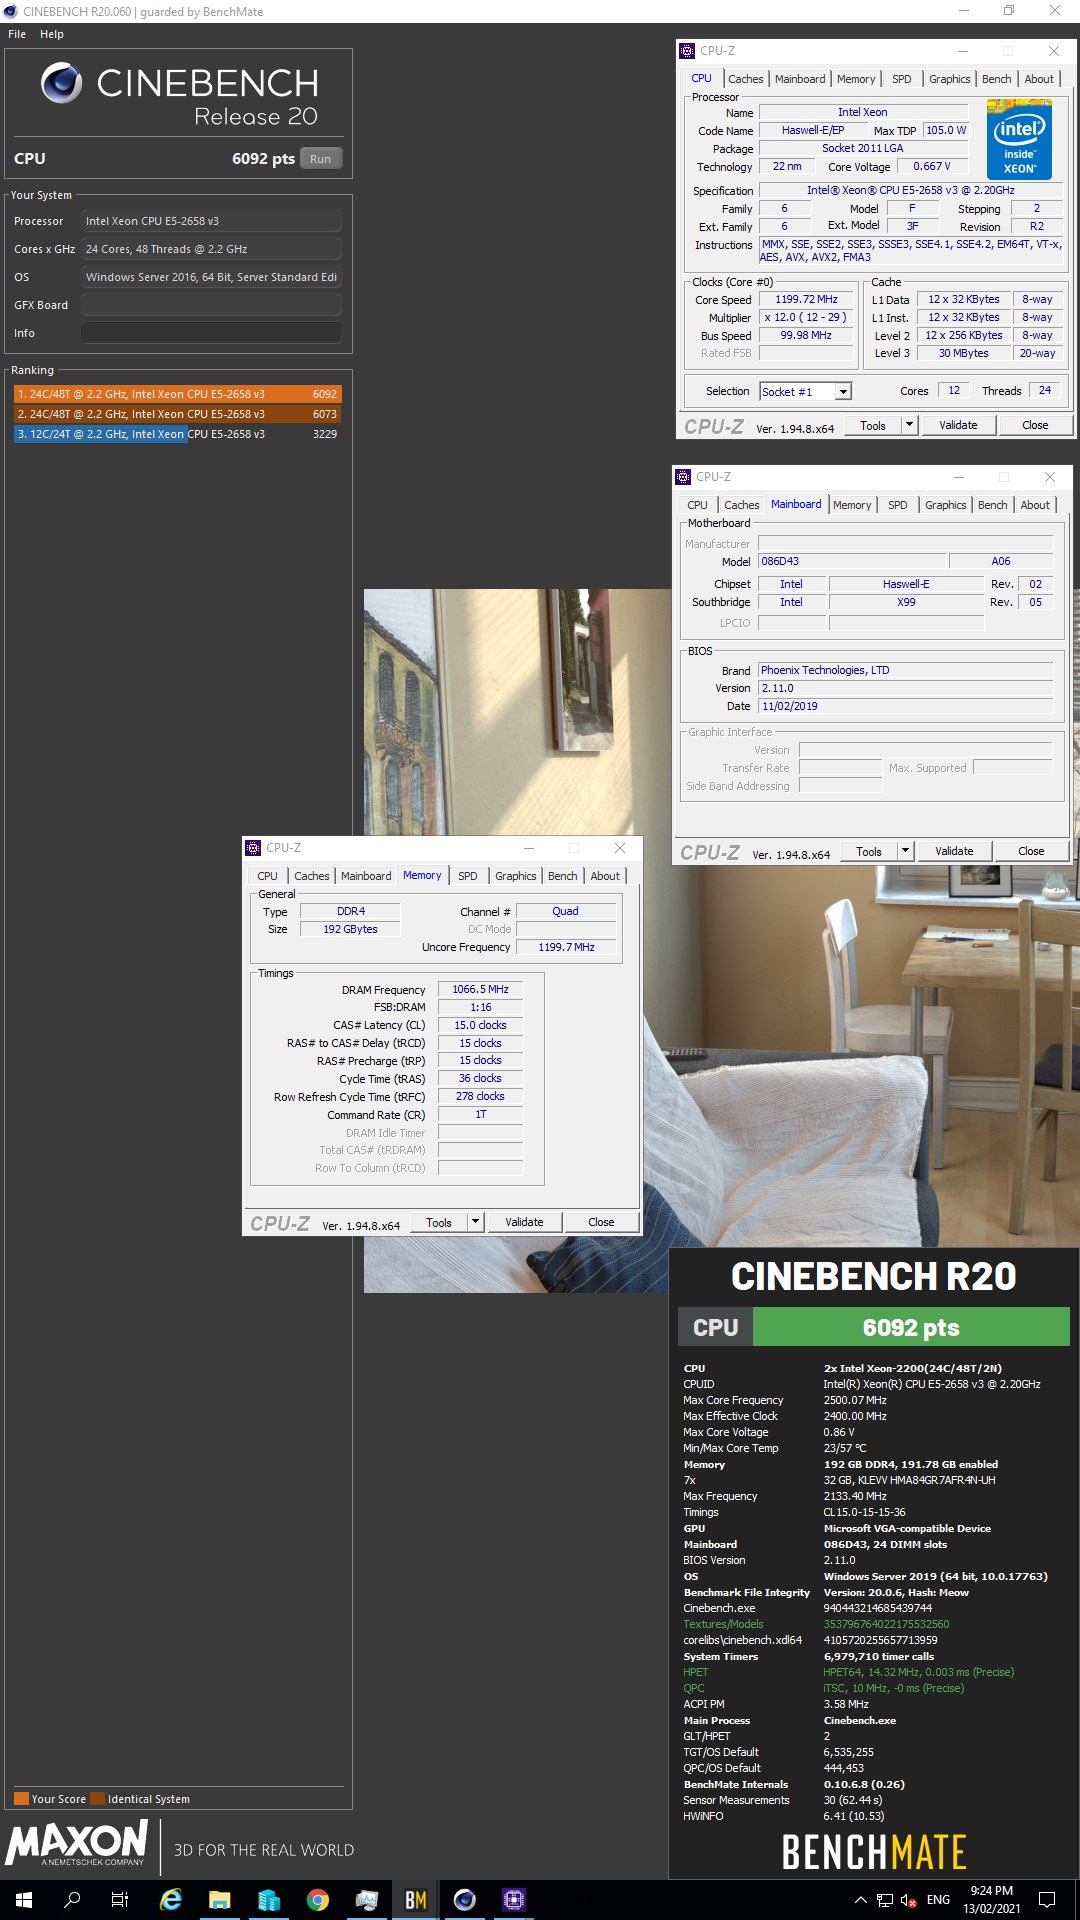Click Close in the Memory CPU-Z window
1080x1920 pixels.
[x=601, y=1222]
